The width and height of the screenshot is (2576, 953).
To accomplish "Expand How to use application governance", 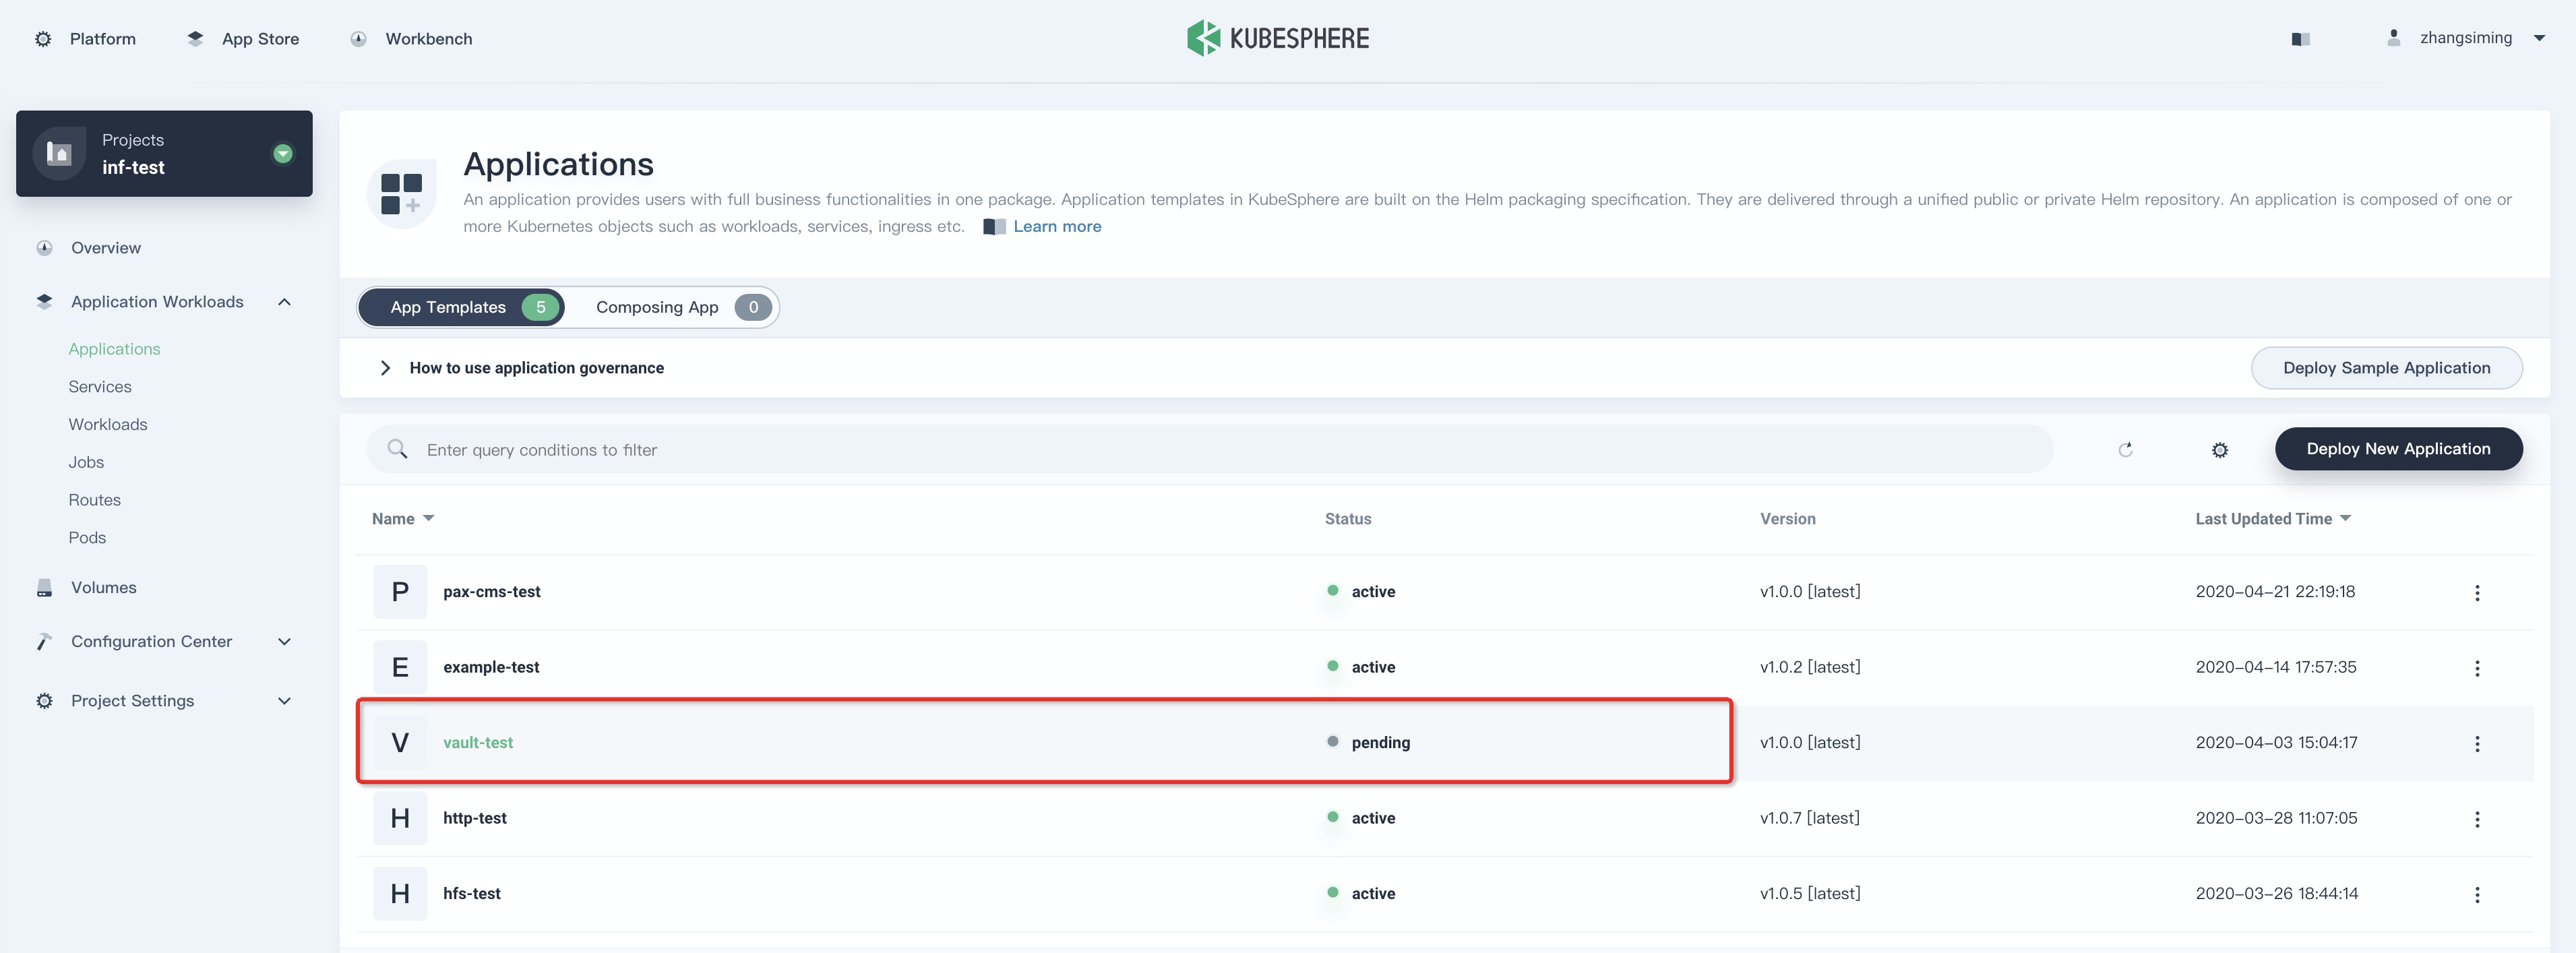I will click(537, 367).
